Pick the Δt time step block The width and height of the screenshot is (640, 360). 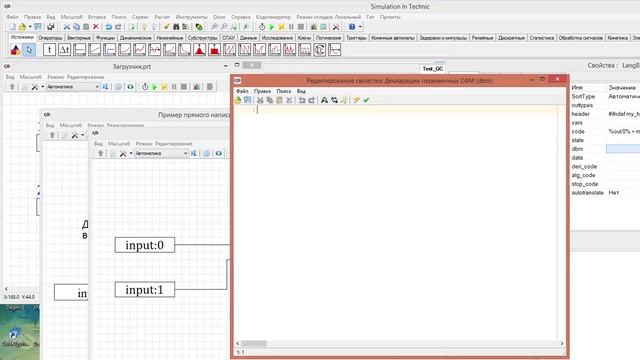[x=64, y=50]
